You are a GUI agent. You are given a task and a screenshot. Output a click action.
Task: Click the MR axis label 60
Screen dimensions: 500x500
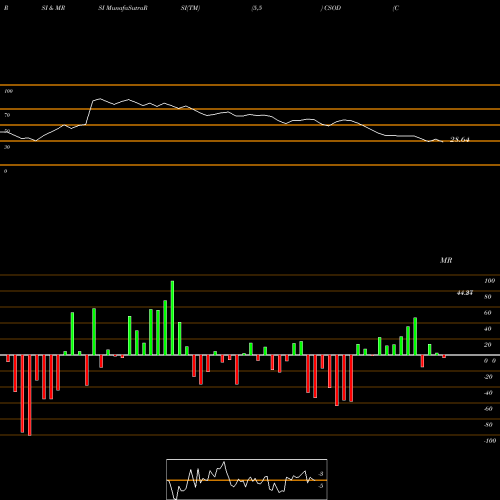pyautogui.click(x=488, y=313)
